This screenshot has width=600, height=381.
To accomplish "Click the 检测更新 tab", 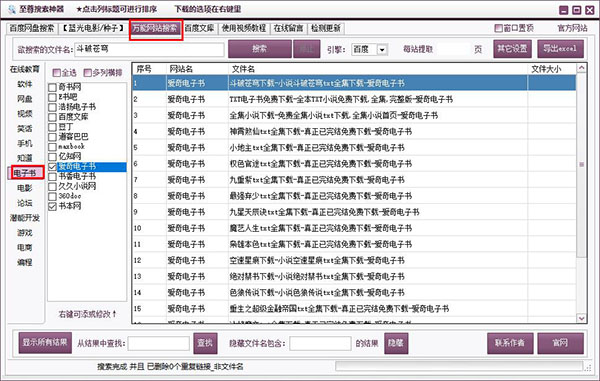I will (x=326, y=28).
